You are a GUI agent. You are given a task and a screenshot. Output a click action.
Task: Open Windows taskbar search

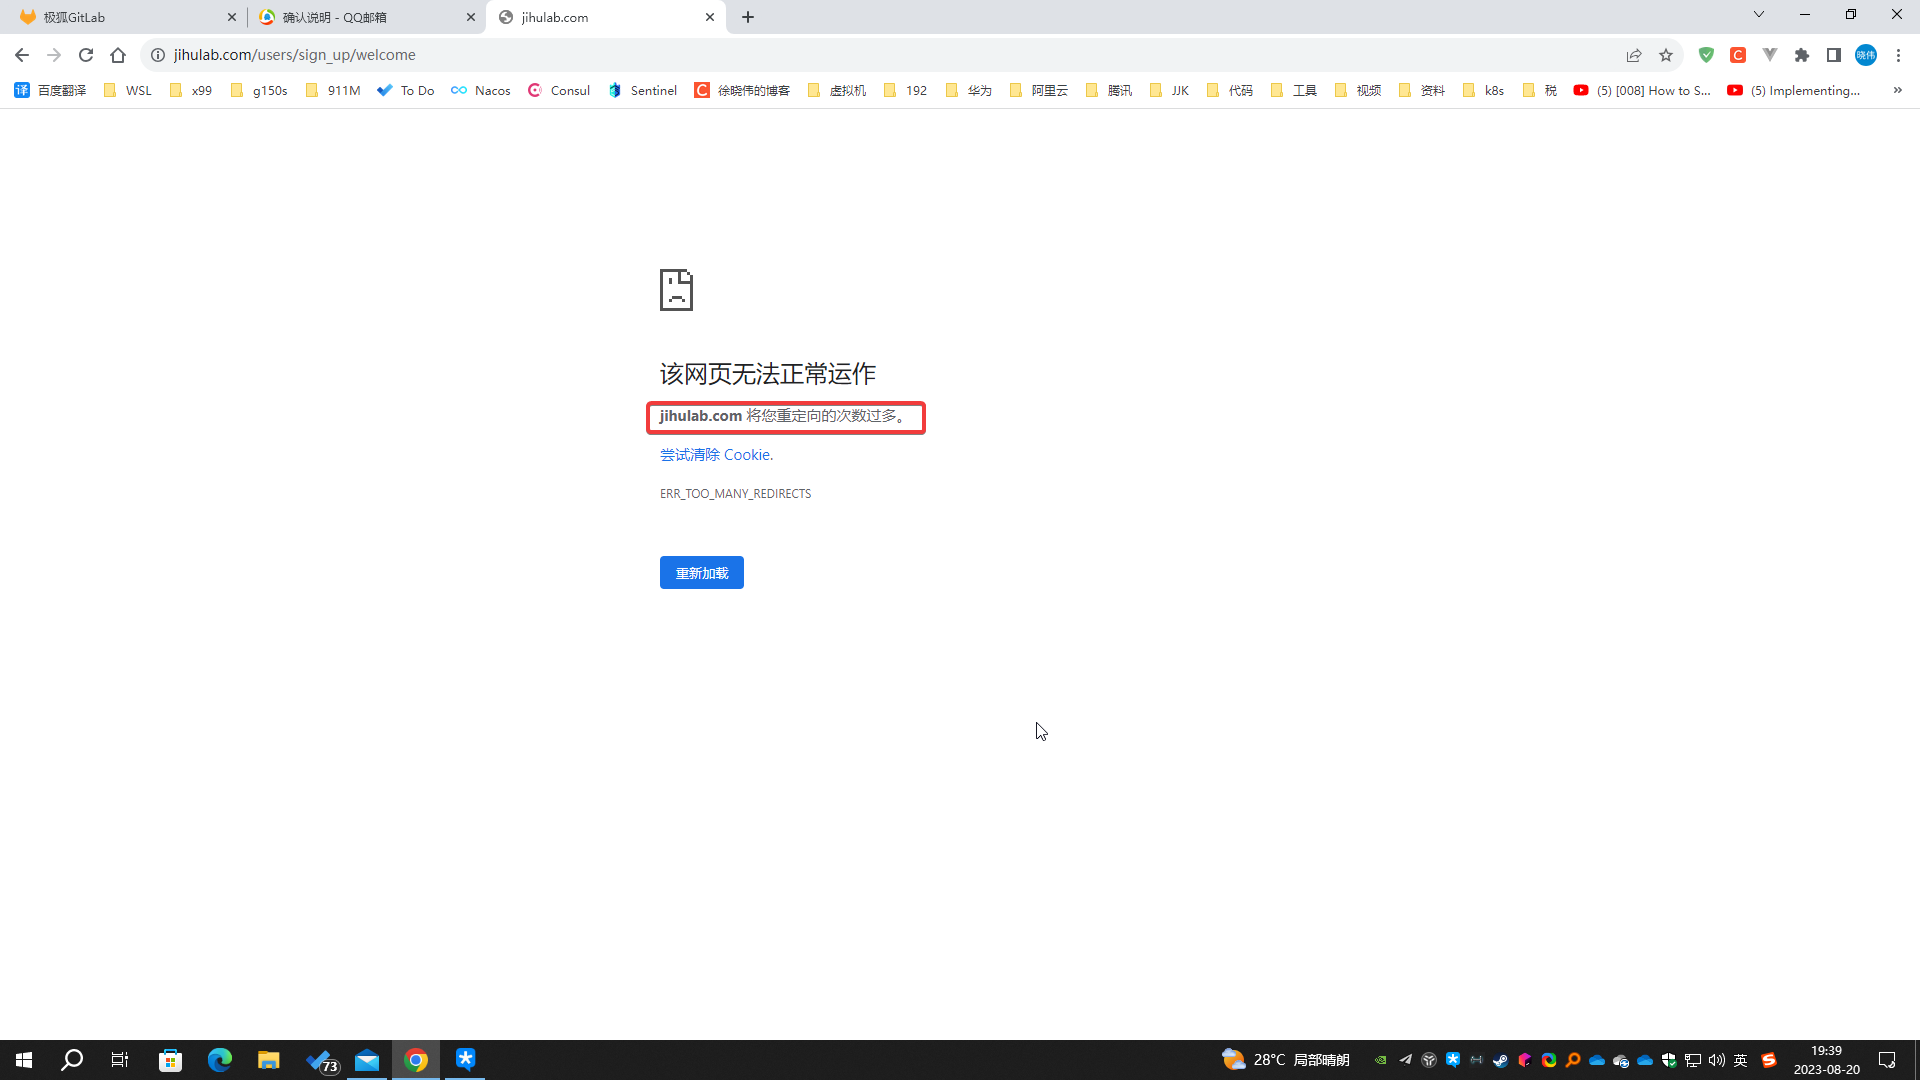(72, 1060)
